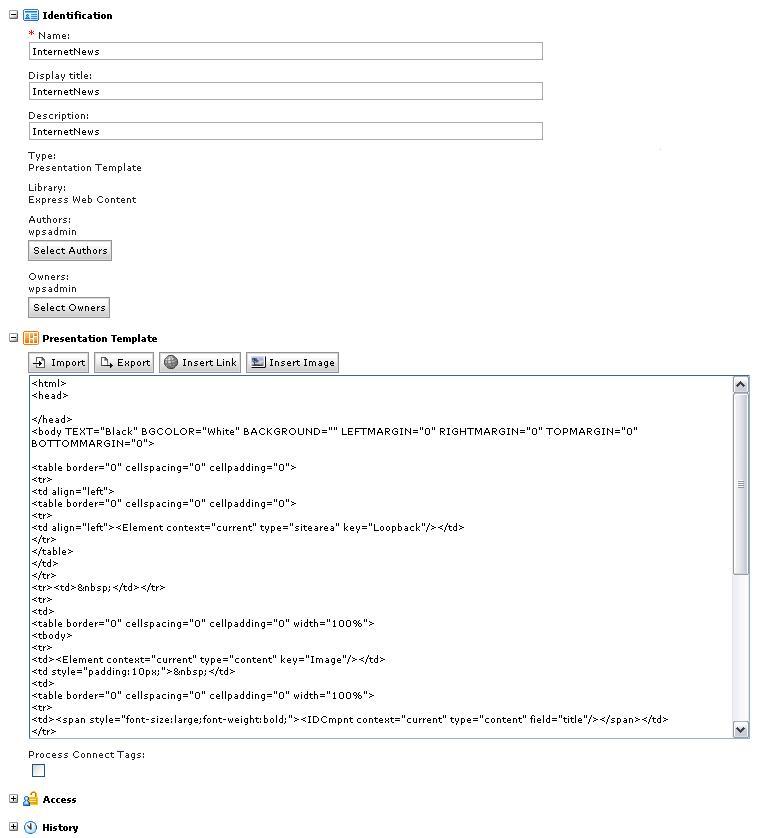Click the Access heading text
The image size is (764, 838).
59,800
